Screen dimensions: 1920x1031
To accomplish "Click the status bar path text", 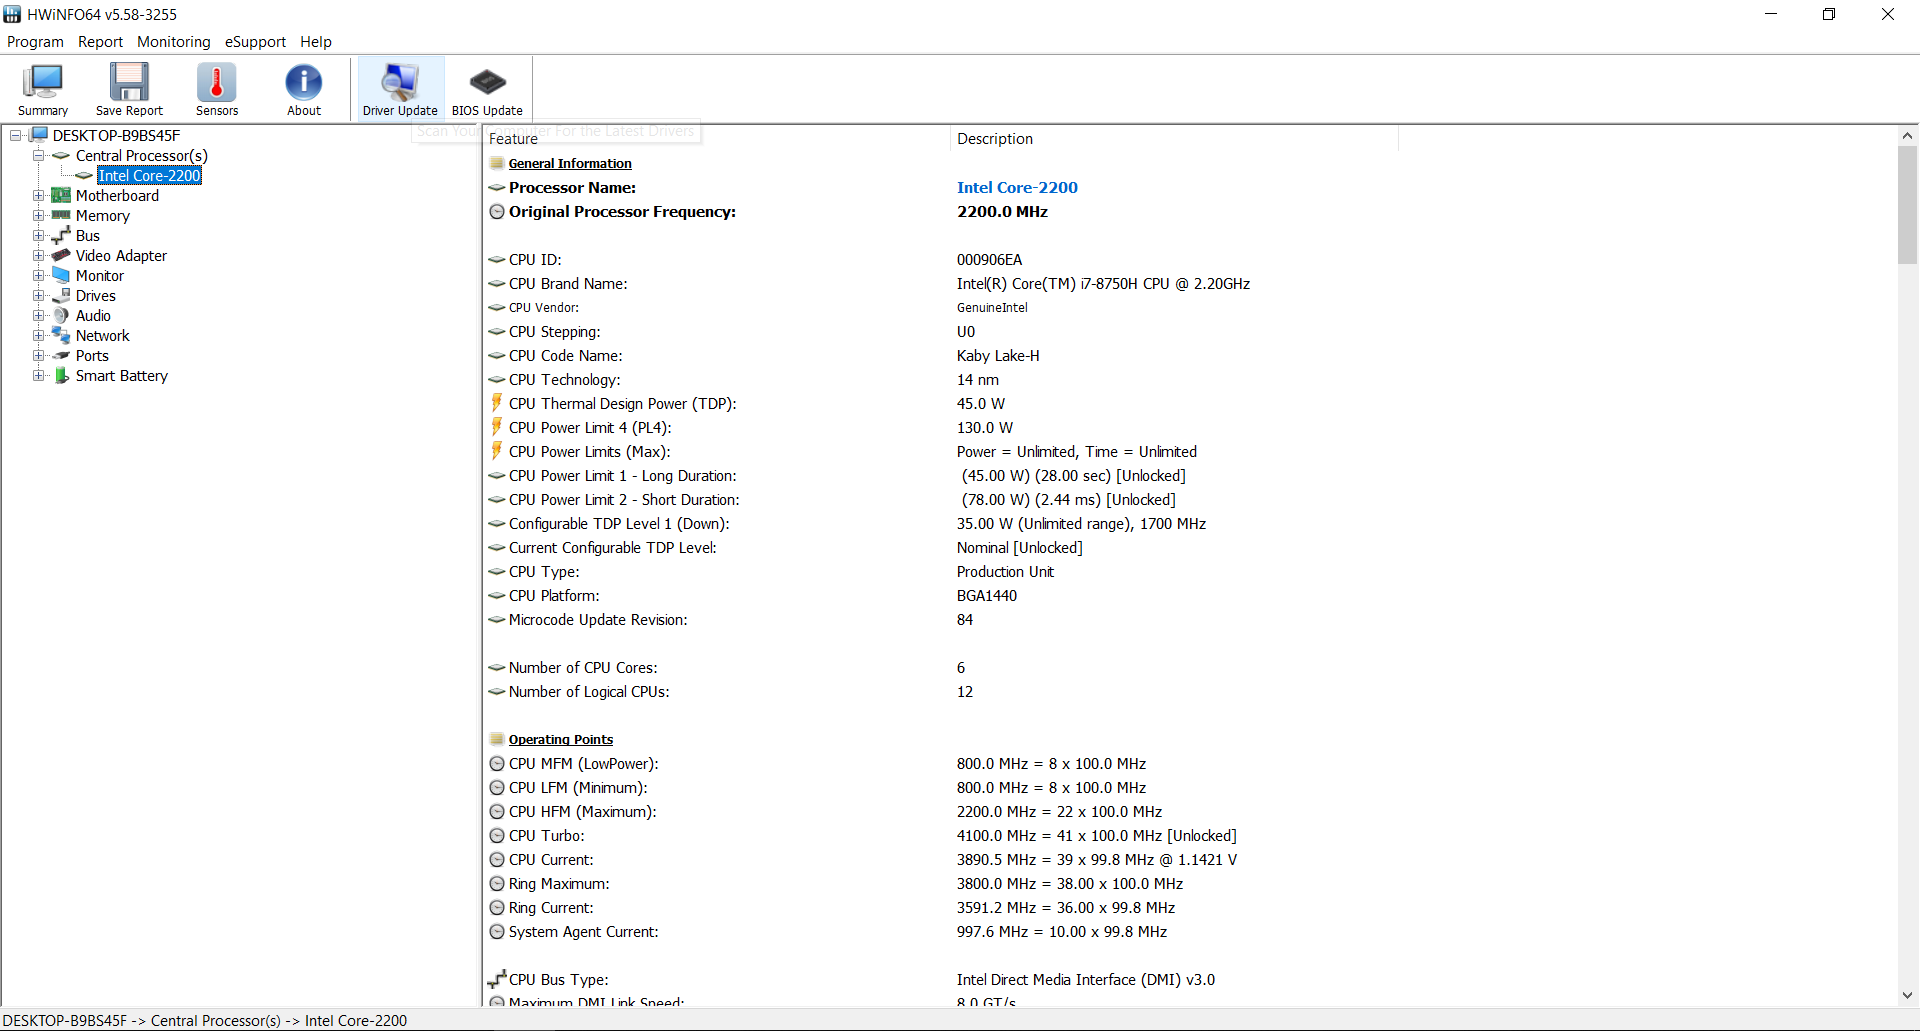I will [x=205, y=1020].
